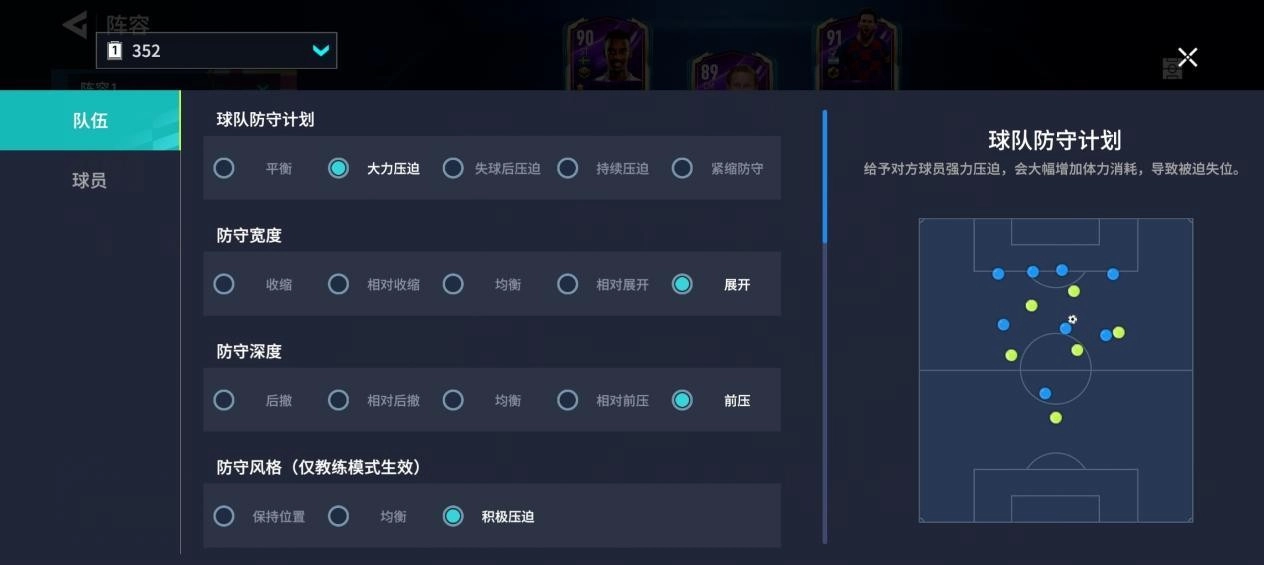Open the 352 formation dropdown
The width and height of the screenshot is (1264, 565).
point(216,50)
